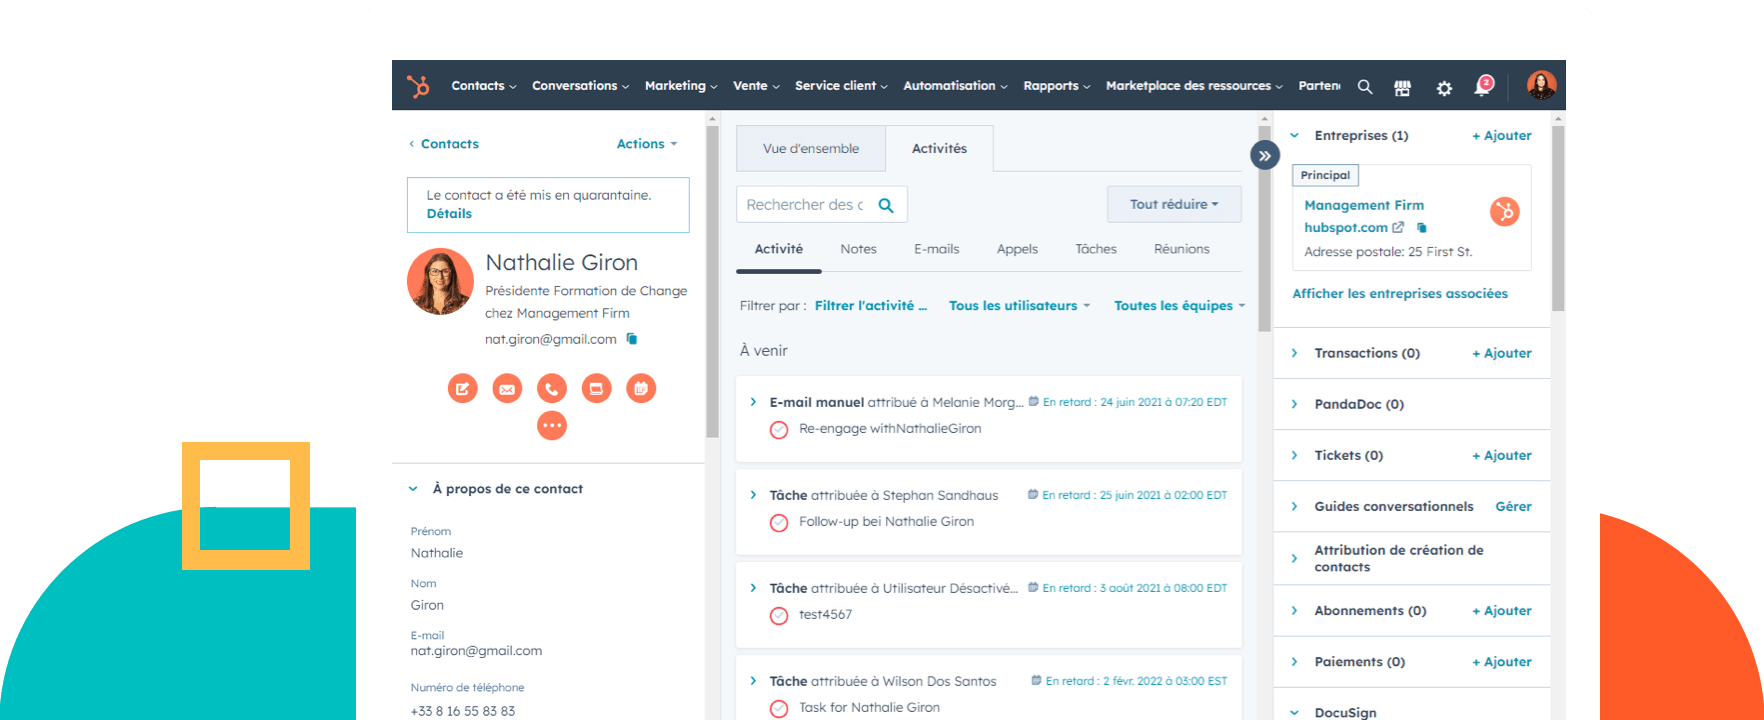Click the phone call icon button
The width and height of the screenshot is (1764, 720).
click(x=552, y=388)
